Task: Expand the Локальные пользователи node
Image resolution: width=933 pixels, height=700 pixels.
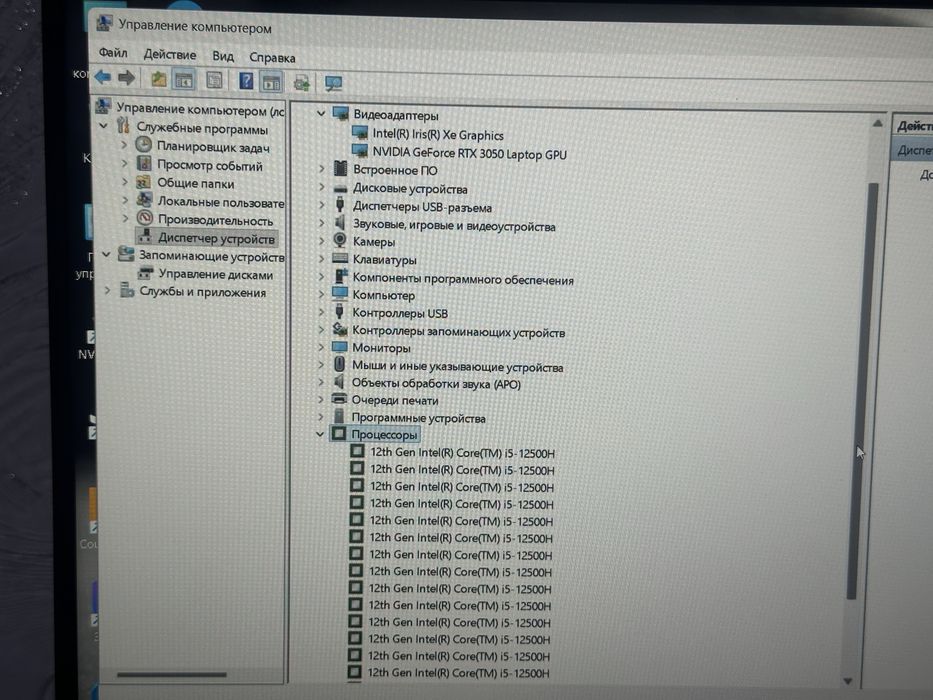Action: click(x=124, y=199)
